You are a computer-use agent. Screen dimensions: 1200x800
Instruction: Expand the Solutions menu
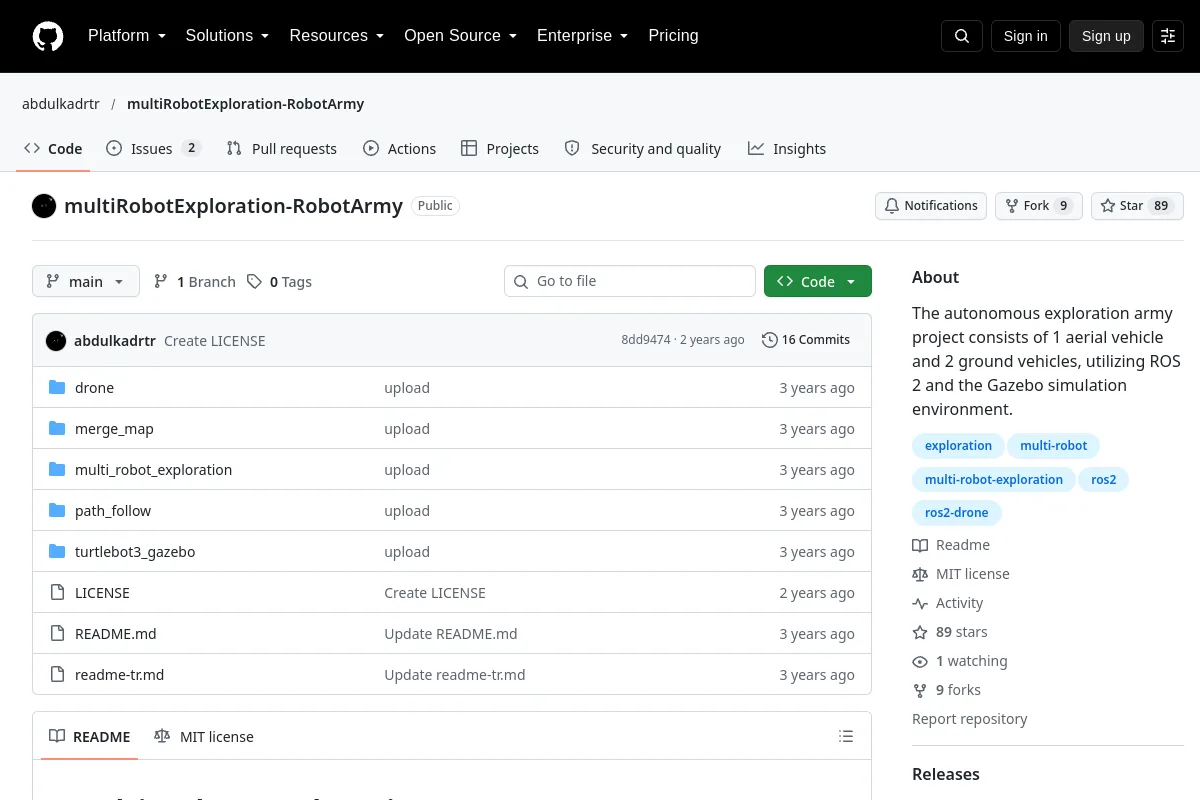click(x=227, y=36)
